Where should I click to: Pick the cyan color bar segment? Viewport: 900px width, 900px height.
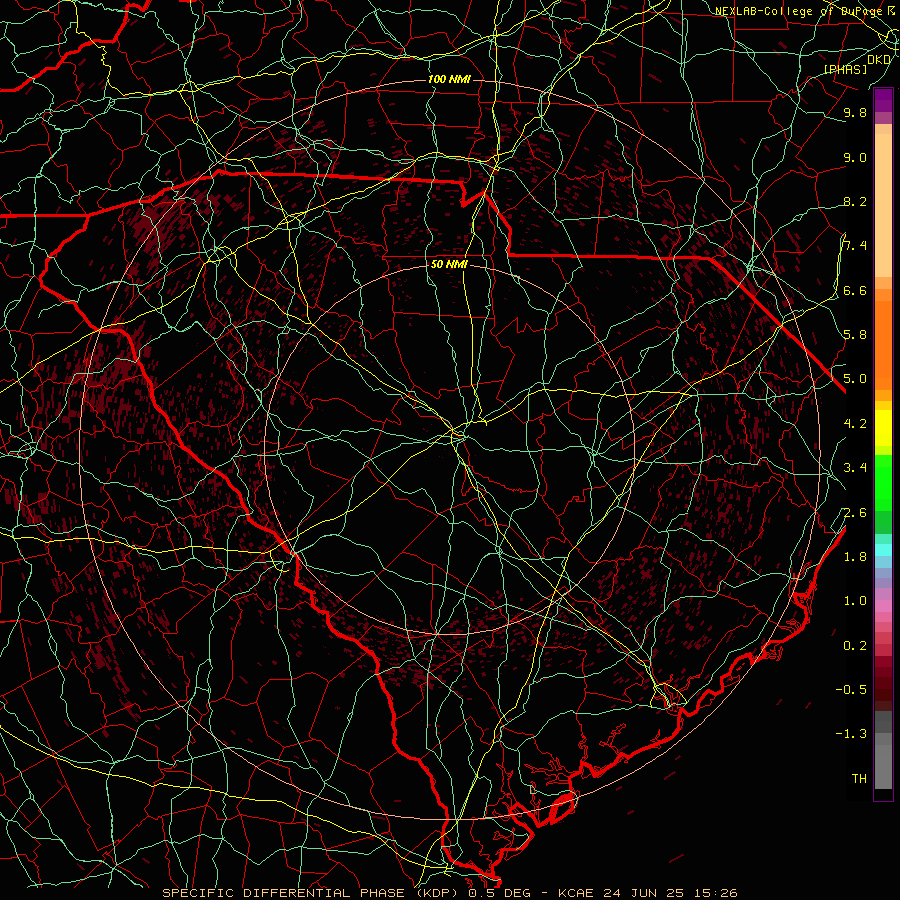(883, 550)
